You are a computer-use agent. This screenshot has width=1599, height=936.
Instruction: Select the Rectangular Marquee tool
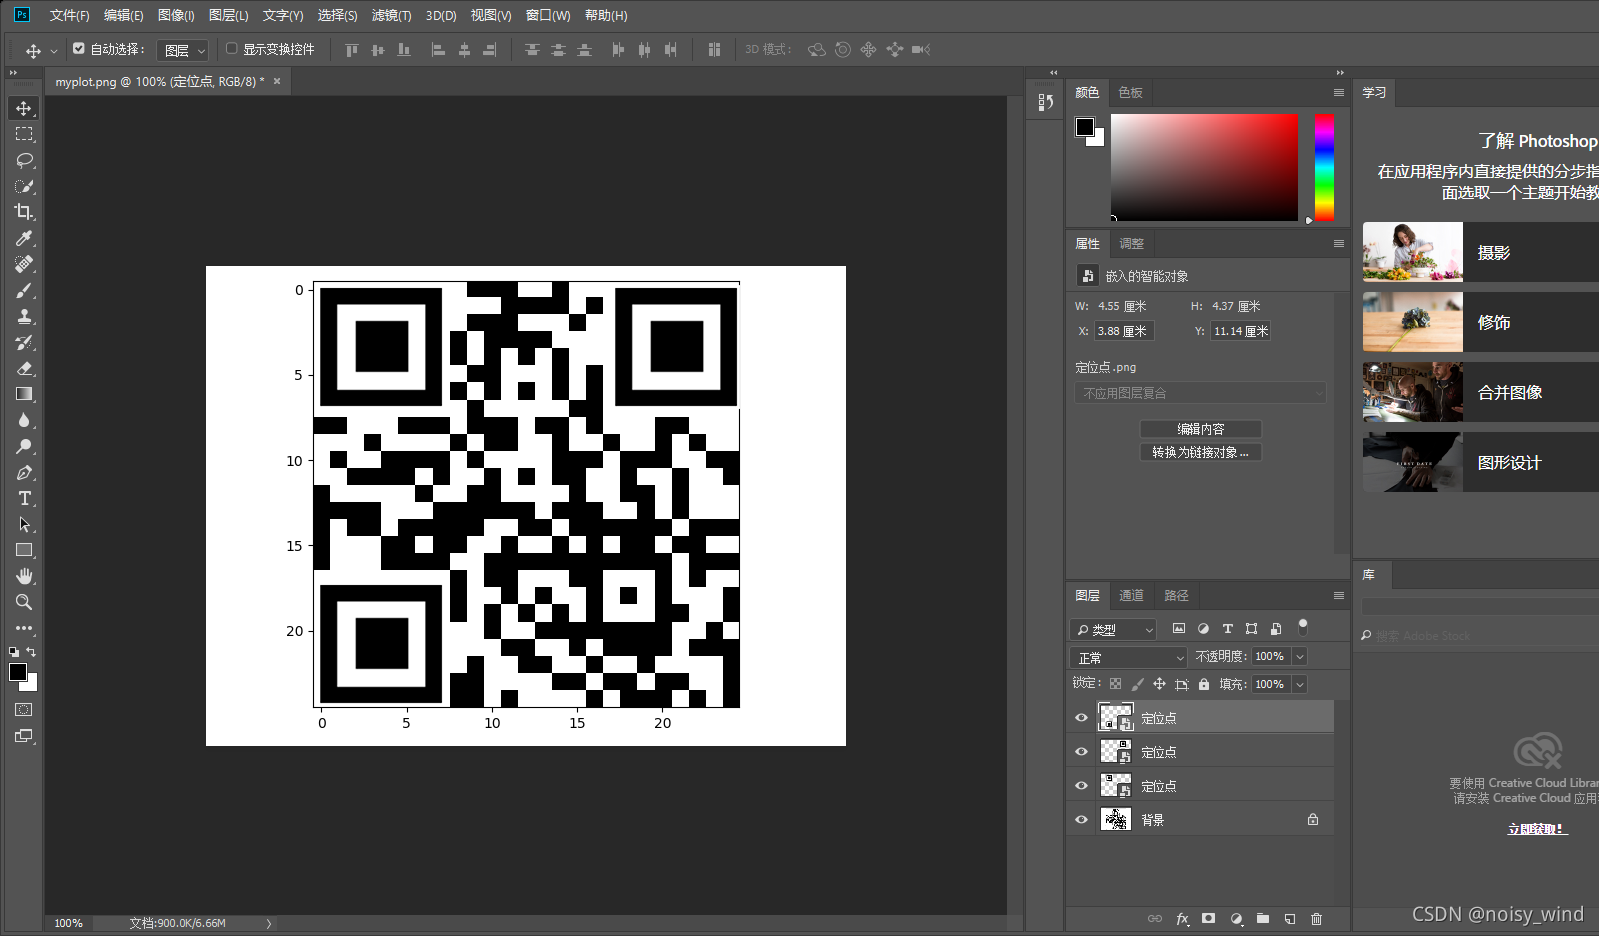[x=24, y=134]
